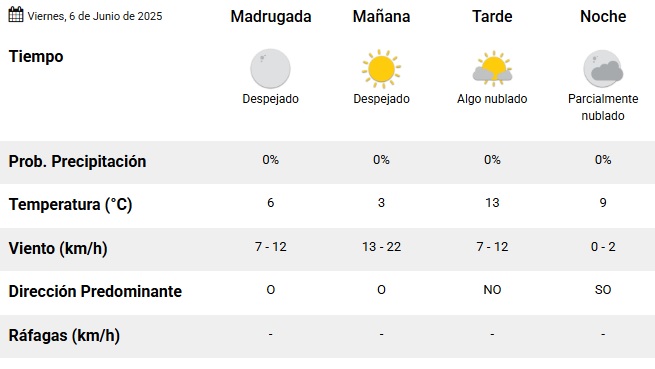Select the Noche column header
The height and width of the screenshot is (369, 655).
point(603,17)
